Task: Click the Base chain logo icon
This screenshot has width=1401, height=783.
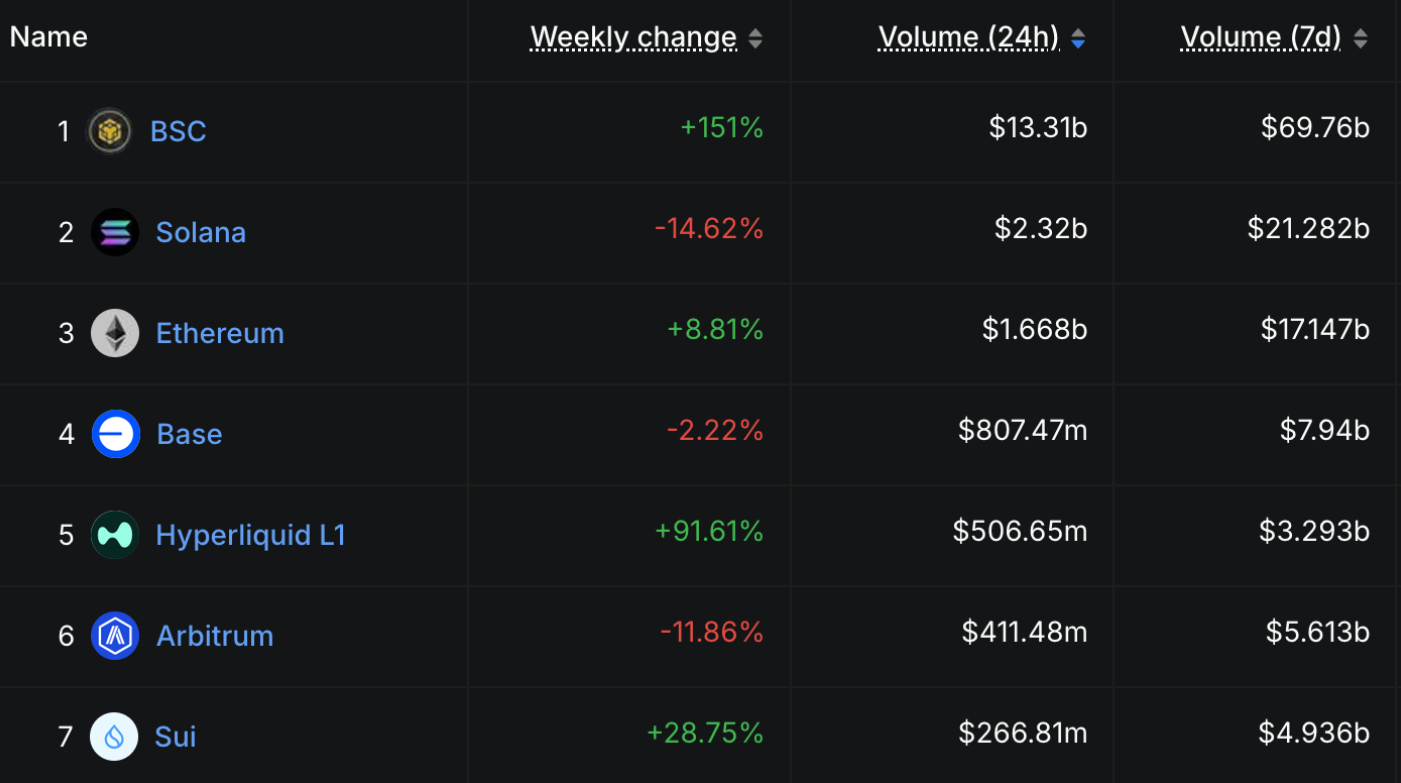Action: [x=116, y=434]
